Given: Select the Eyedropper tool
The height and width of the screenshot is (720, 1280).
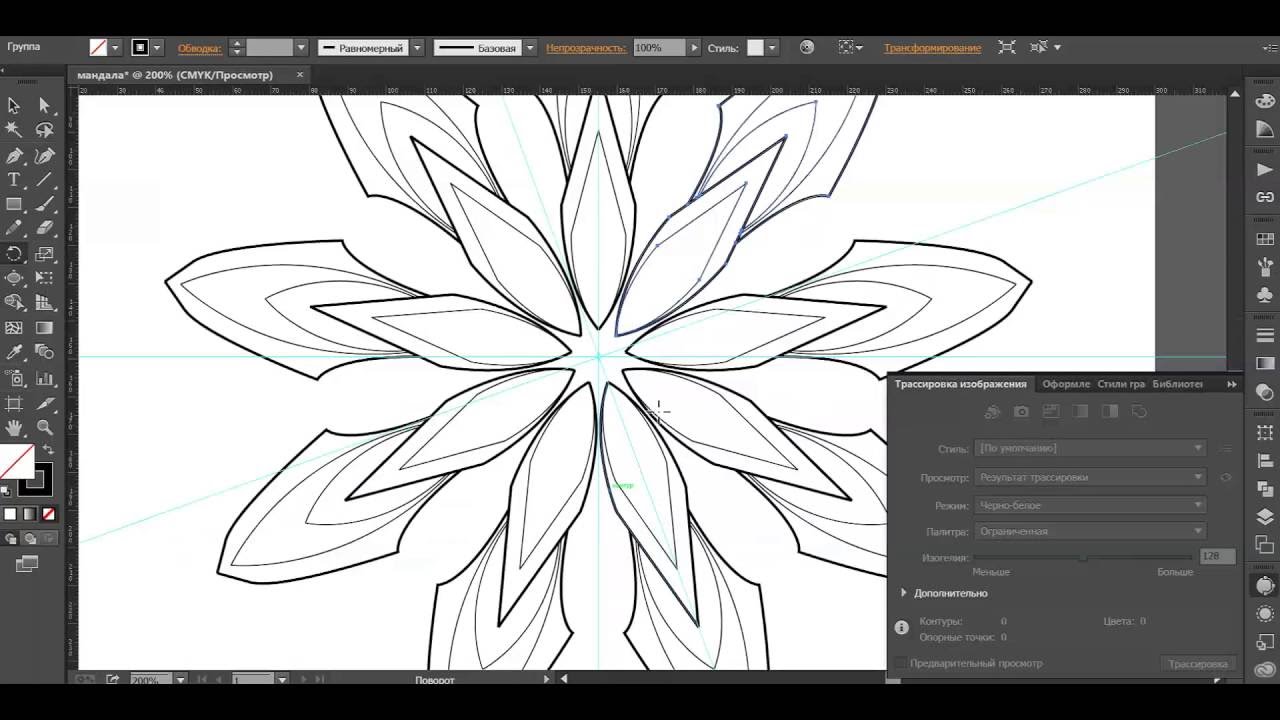Looking at the screenshot, I should [14, 352].
